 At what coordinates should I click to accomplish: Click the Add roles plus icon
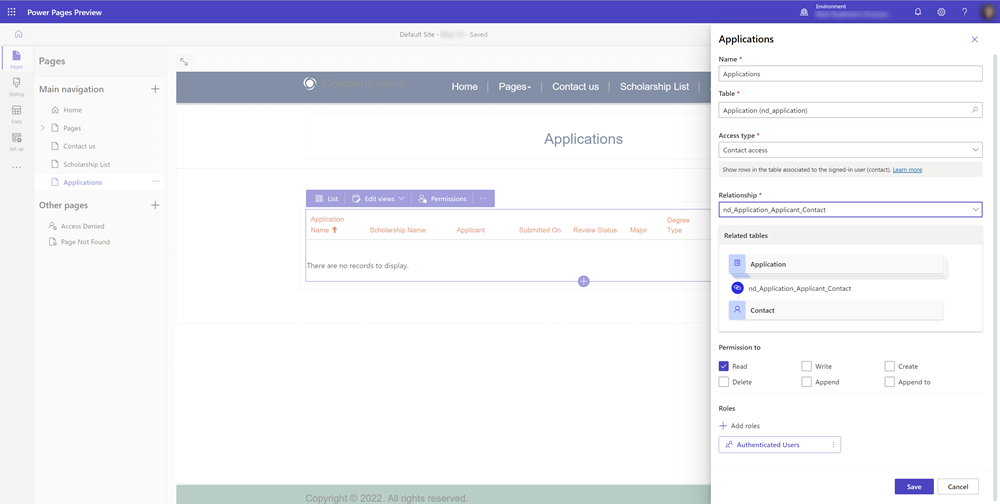point(723,426)
